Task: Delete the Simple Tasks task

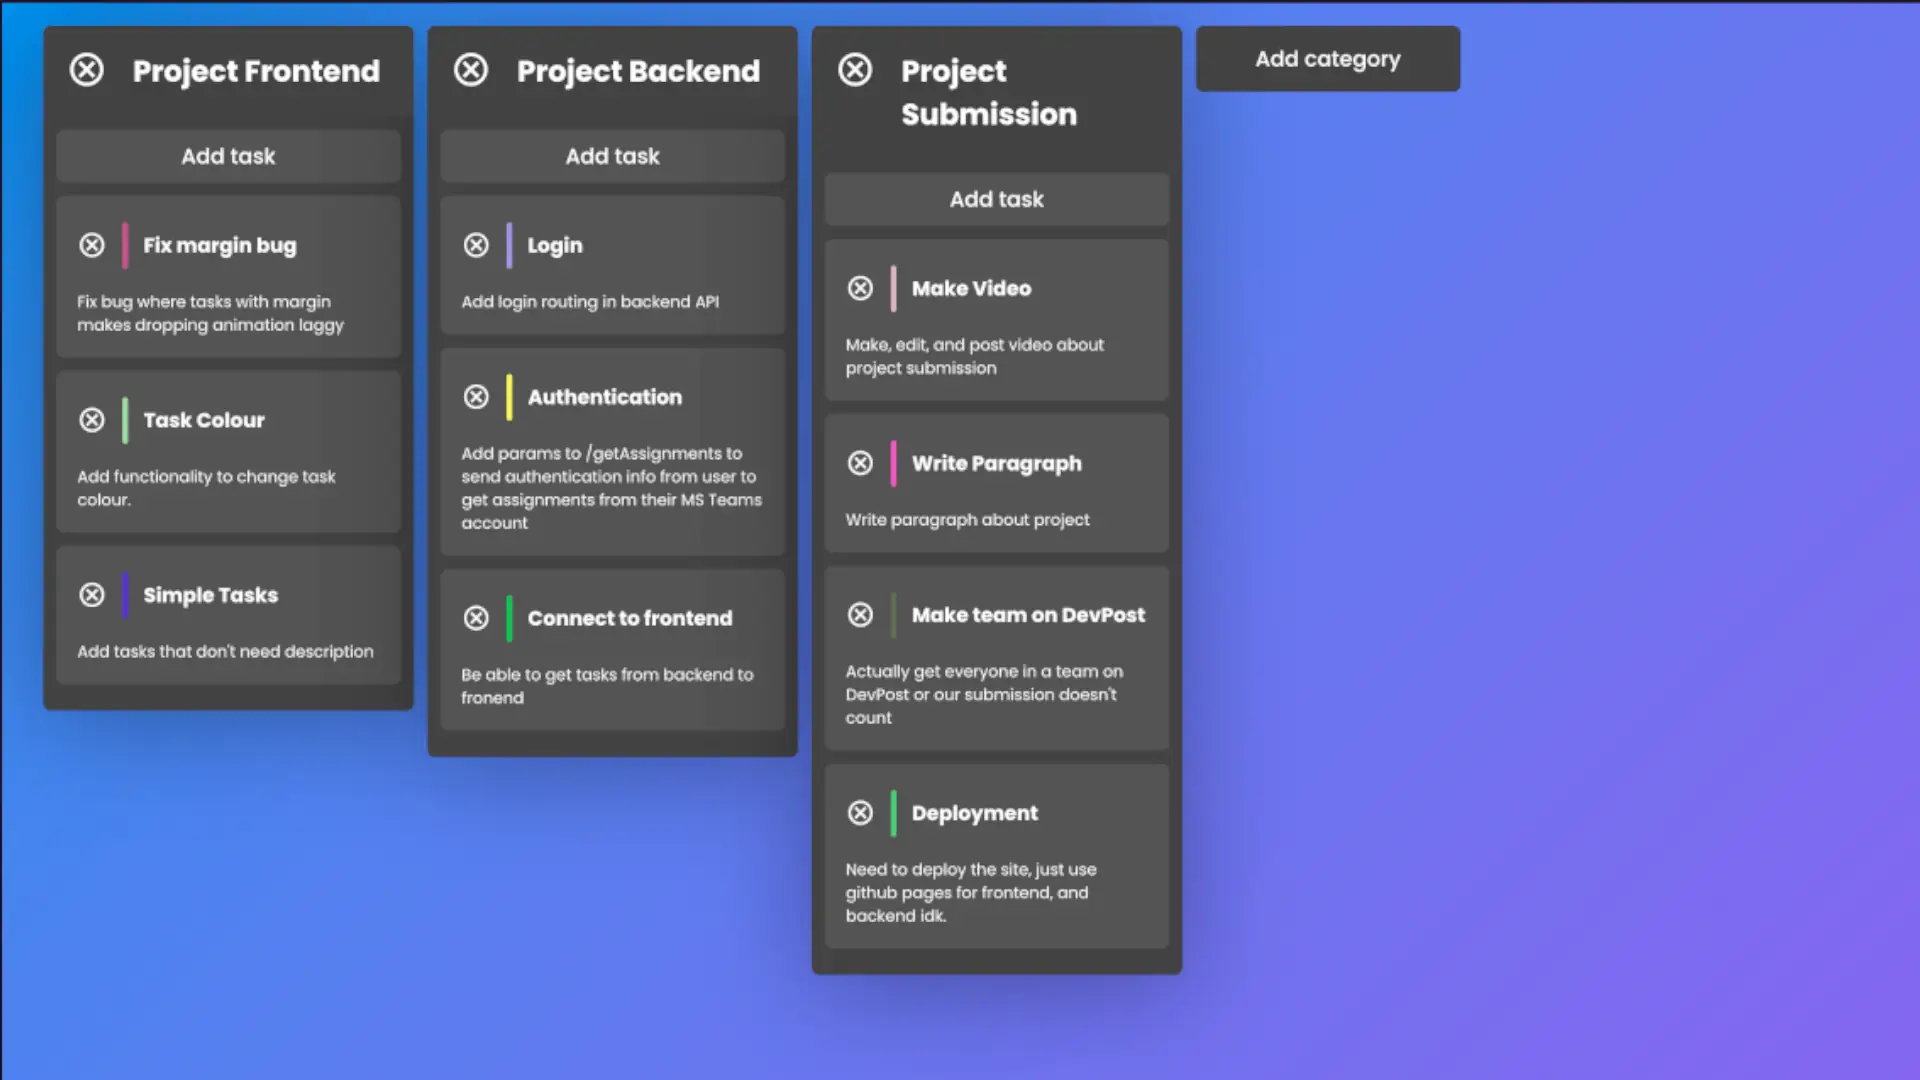Action: (x=93, y=594)
